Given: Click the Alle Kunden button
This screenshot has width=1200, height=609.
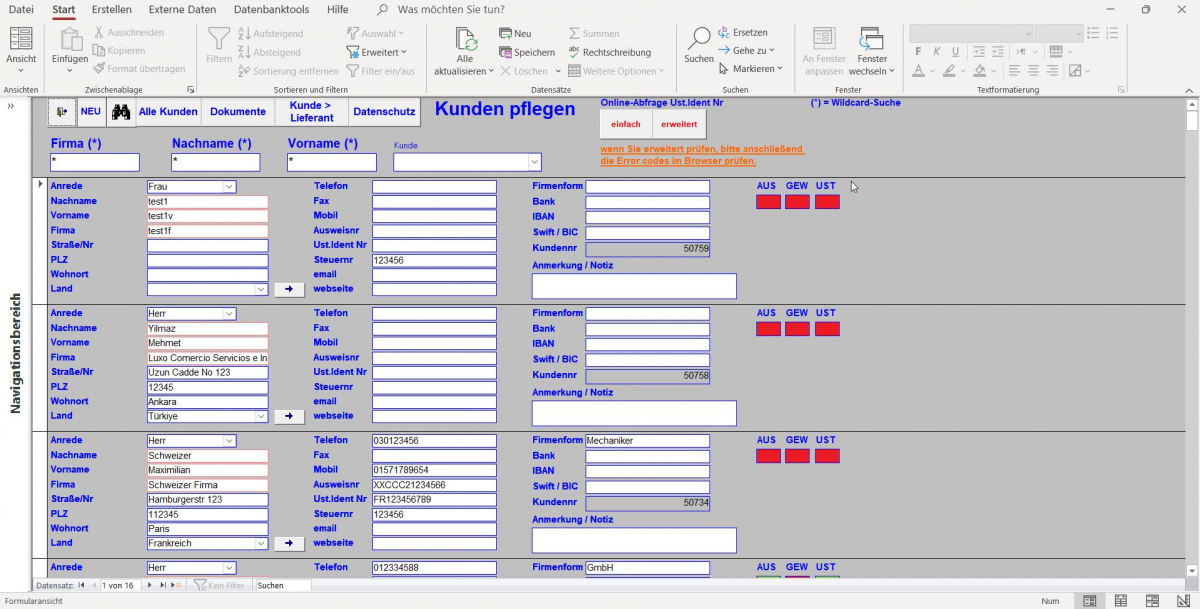Looking at the screenshot, I should 168,112.
